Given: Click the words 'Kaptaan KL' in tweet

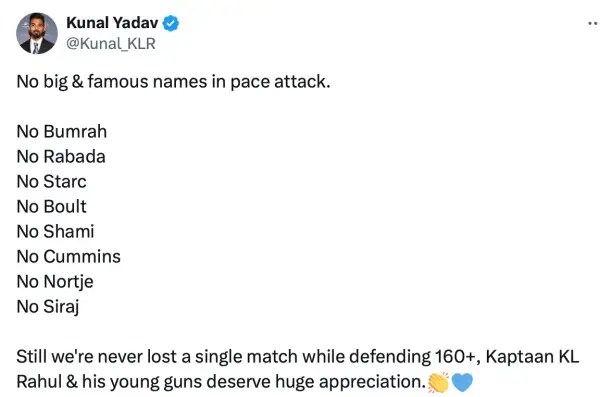Looking at the screenshot, I should tap(532, 357).
